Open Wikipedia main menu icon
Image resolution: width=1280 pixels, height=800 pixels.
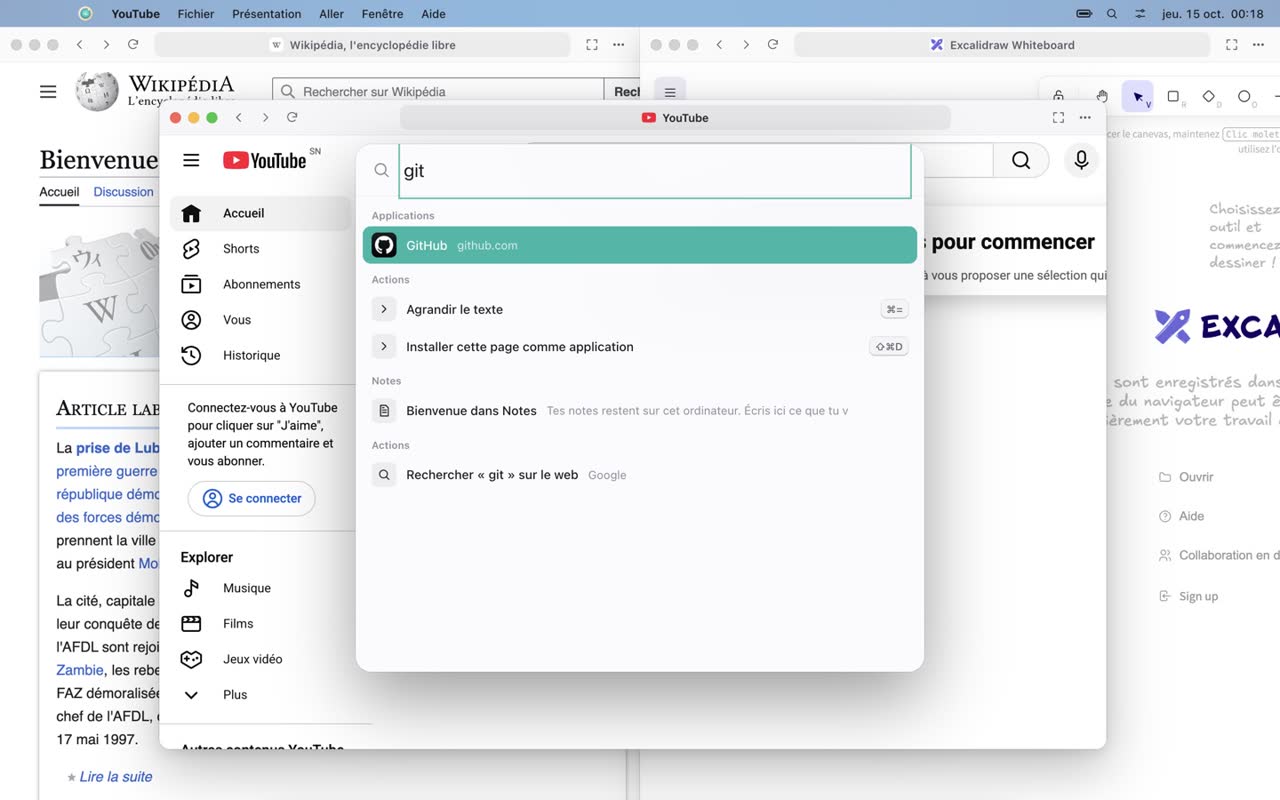point(48,91)
